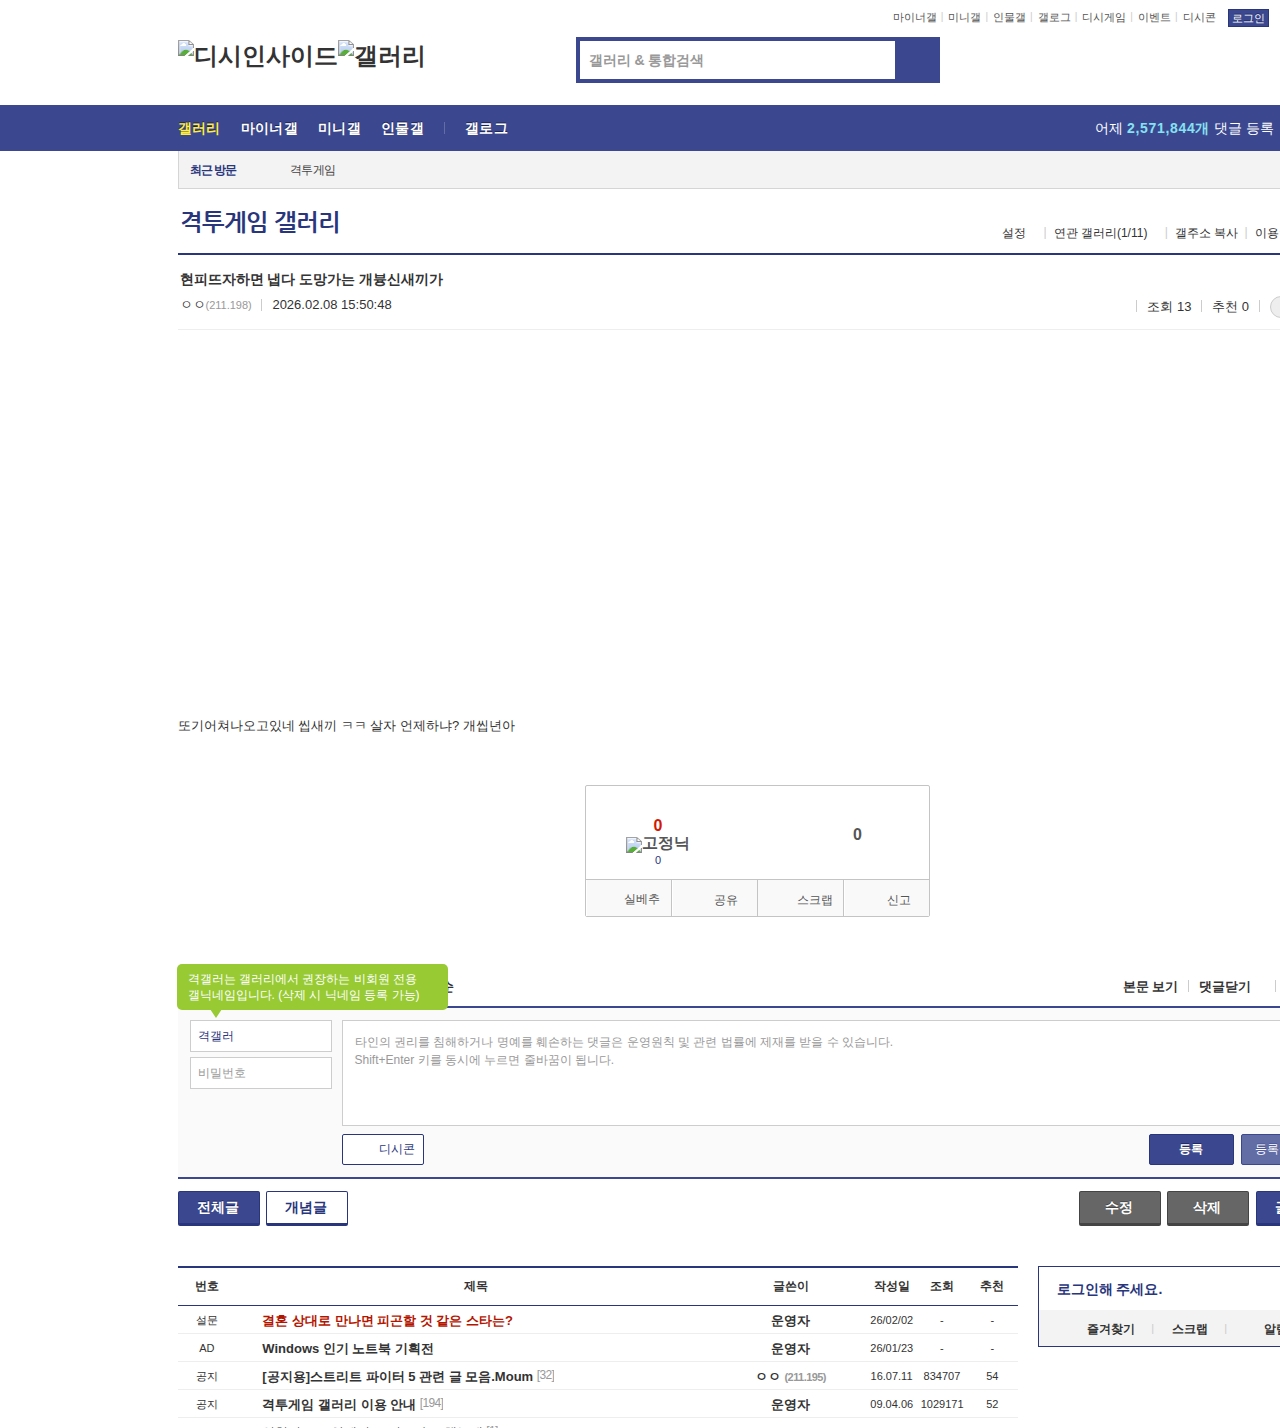Click the 스크랩 button under the vote box
Viewport: 1280px width, 1428px height.
[x=801, y=899]
